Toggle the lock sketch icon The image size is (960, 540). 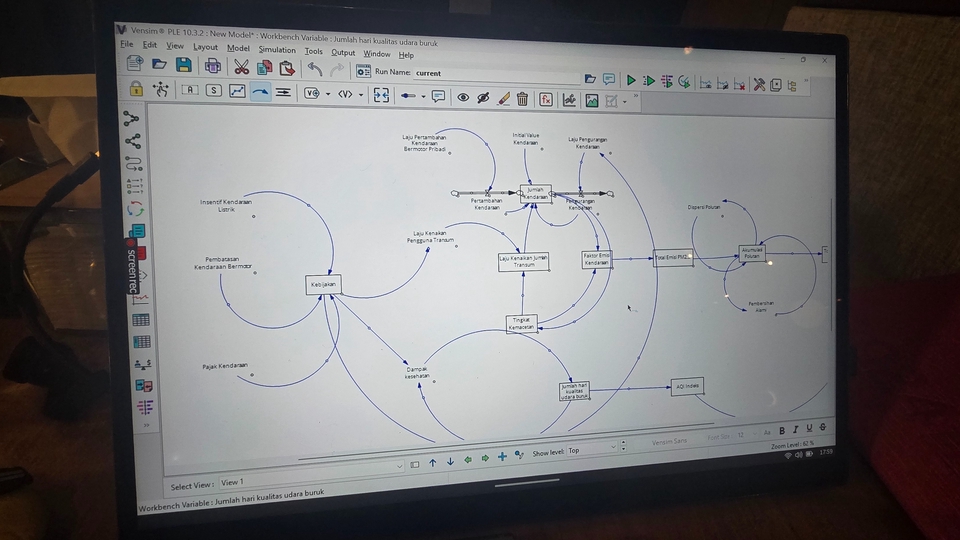(x=135, y=88)
